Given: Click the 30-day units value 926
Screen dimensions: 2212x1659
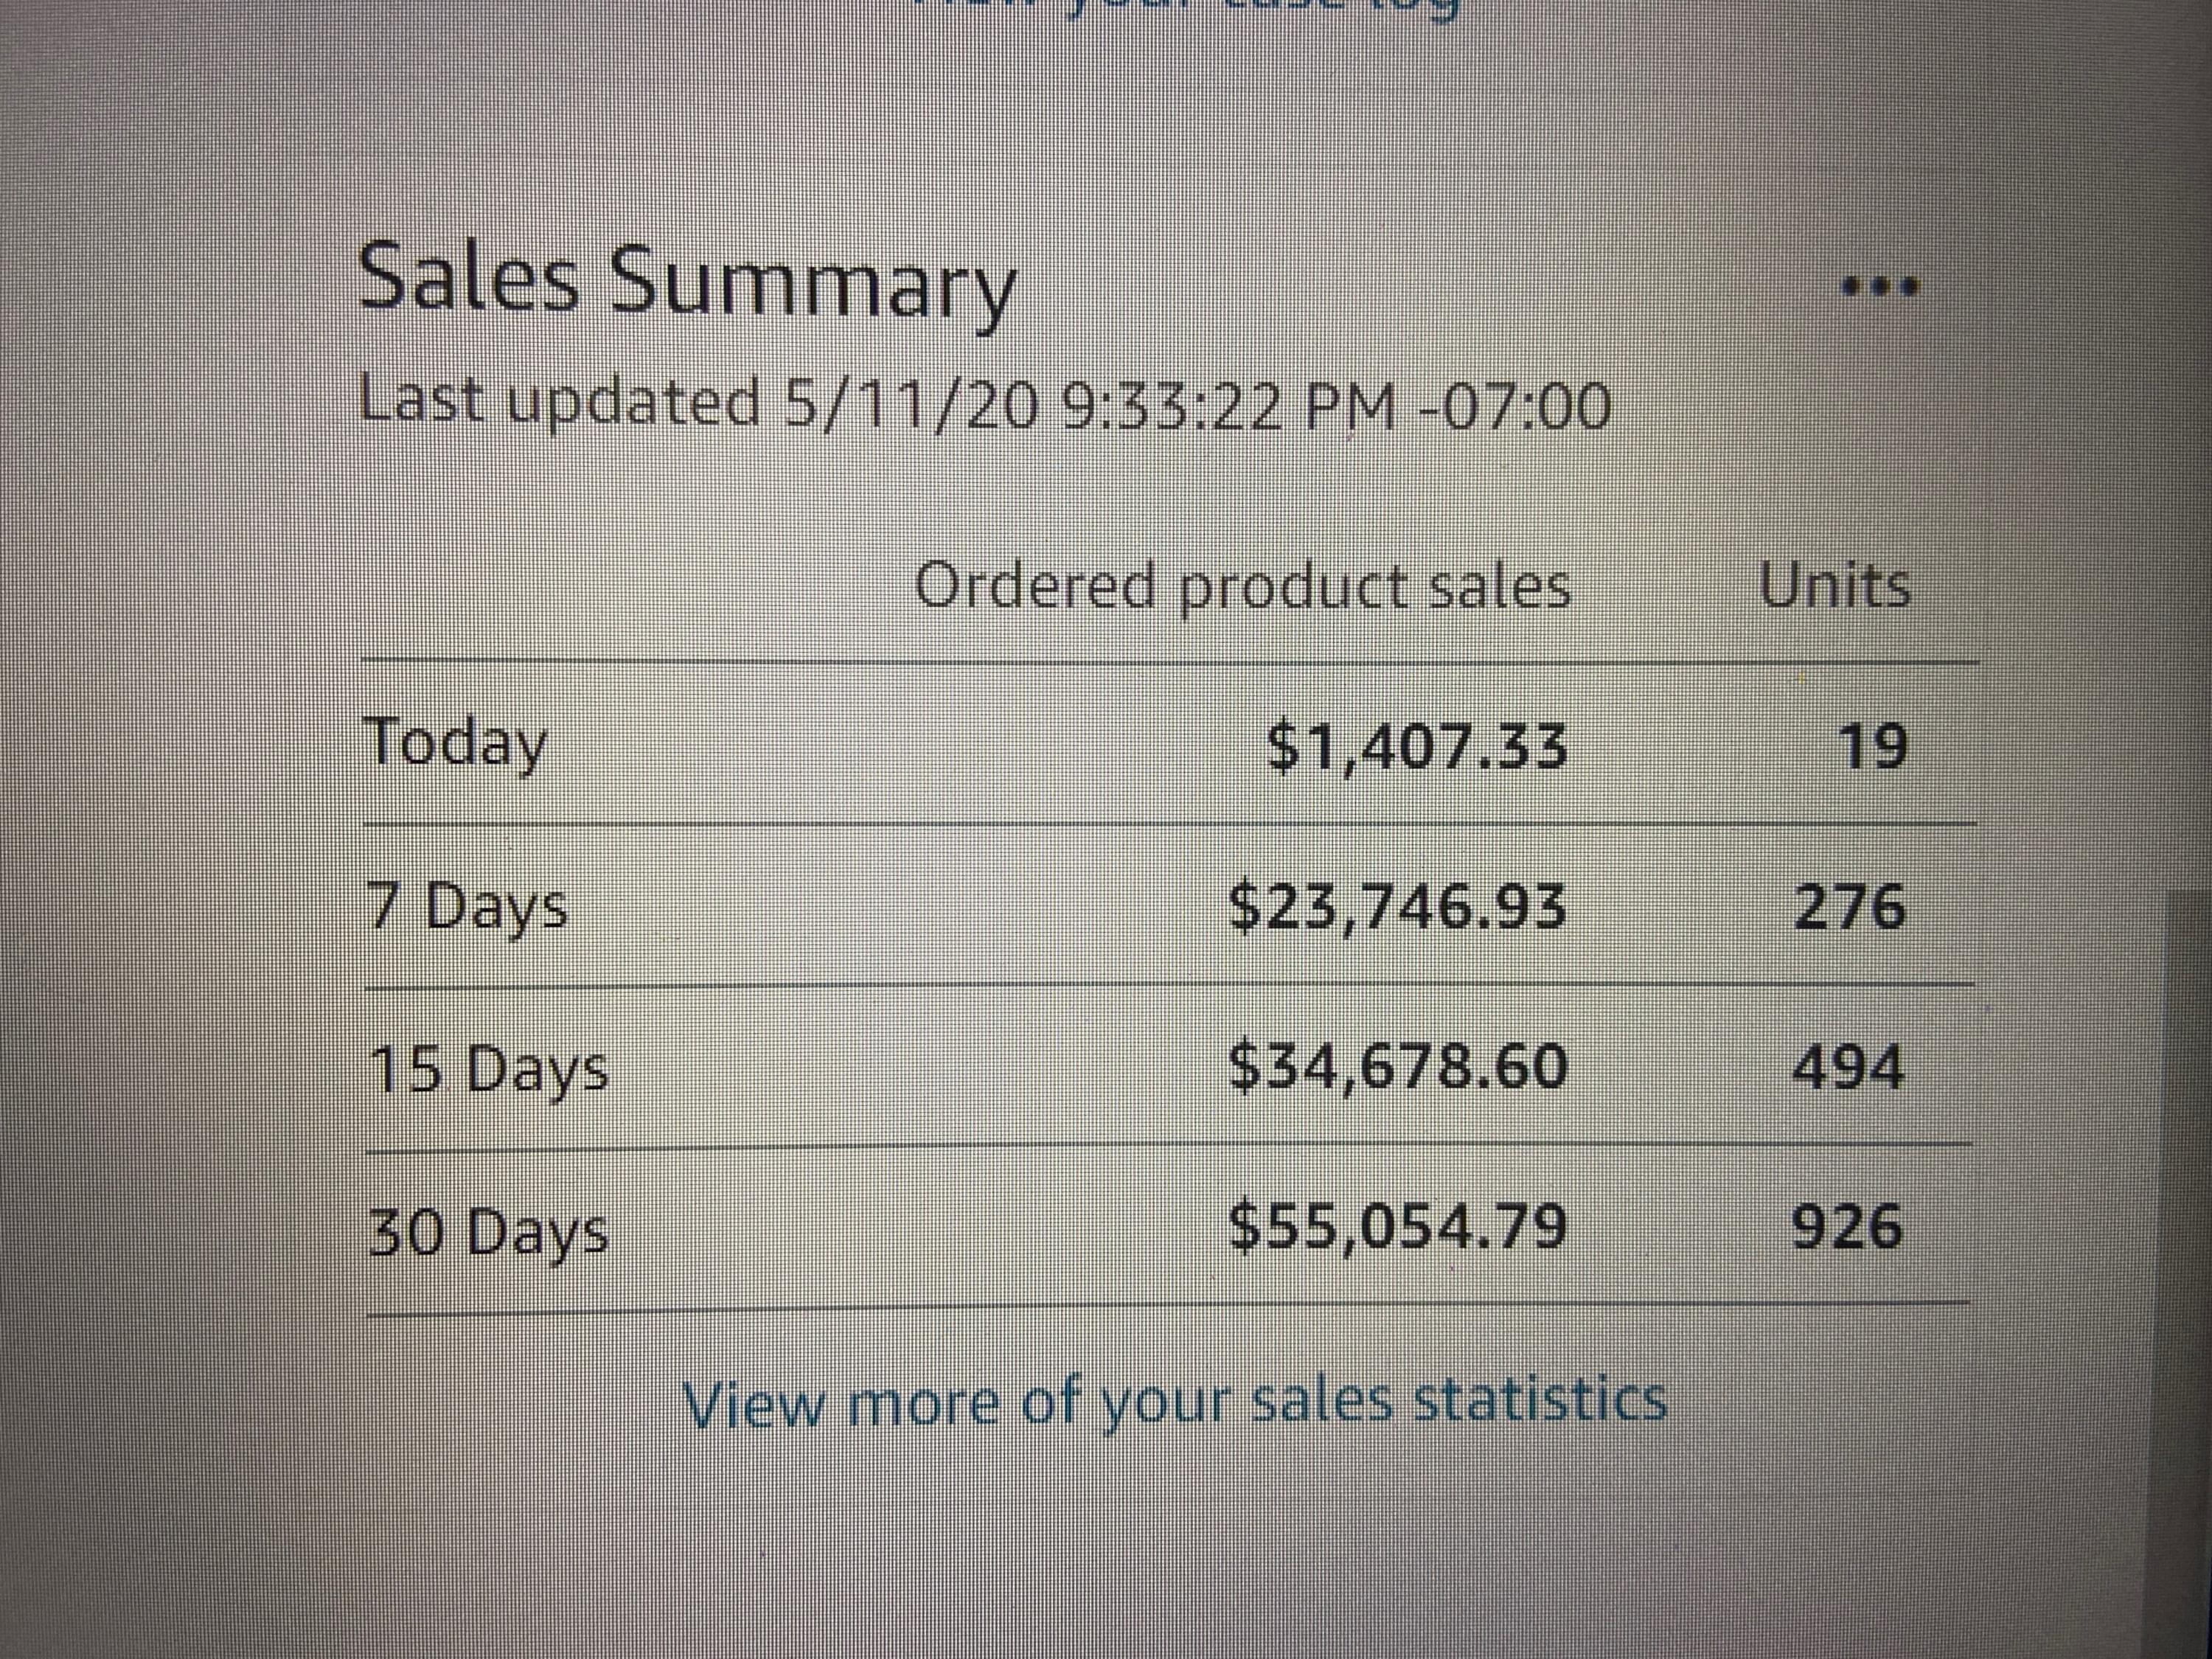Looking at the screenshot, I should (1848, 1229).
